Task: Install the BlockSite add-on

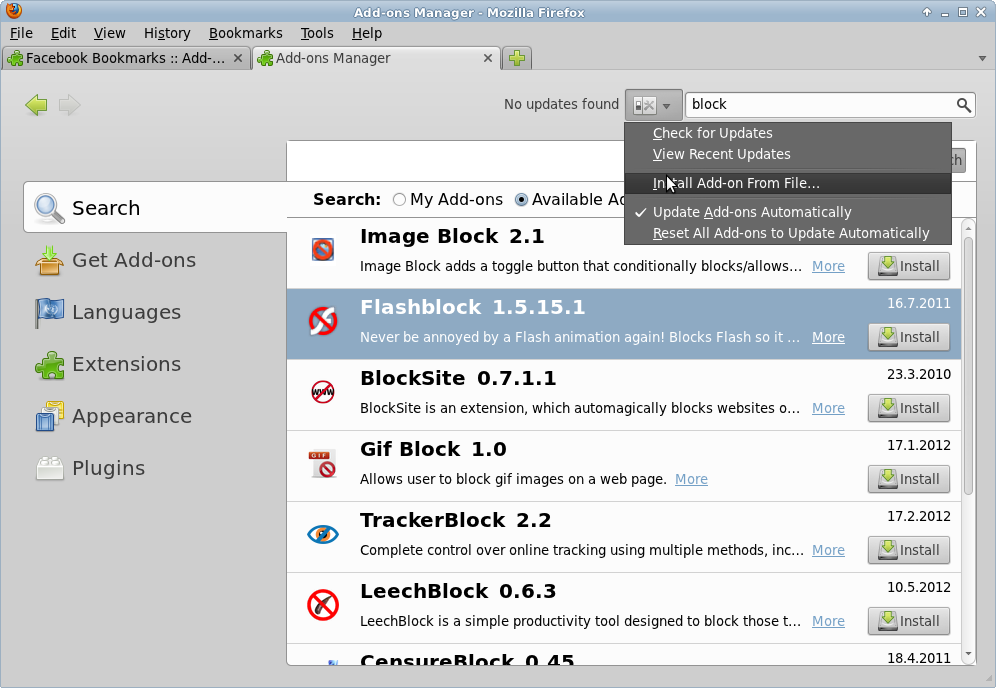Action: 909,408
